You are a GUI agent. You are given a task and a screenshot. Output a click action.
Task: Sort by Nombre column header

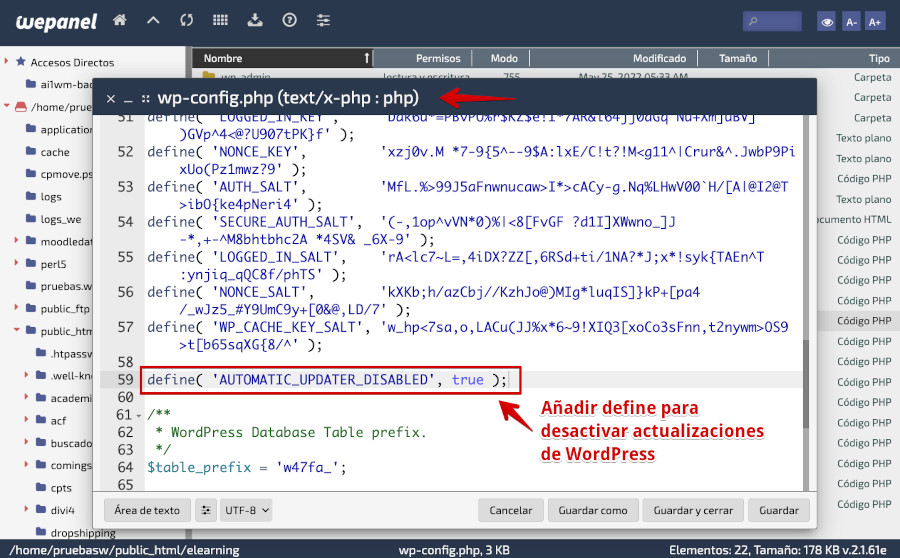[x=282, y=58]
